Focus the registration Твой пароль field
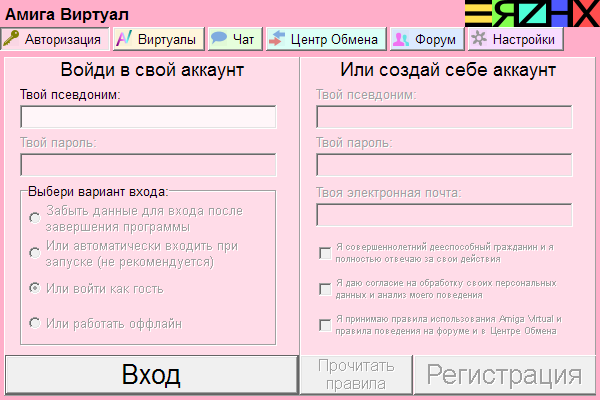The height and width of the screenshot is (400, 600). pos(444,165)
